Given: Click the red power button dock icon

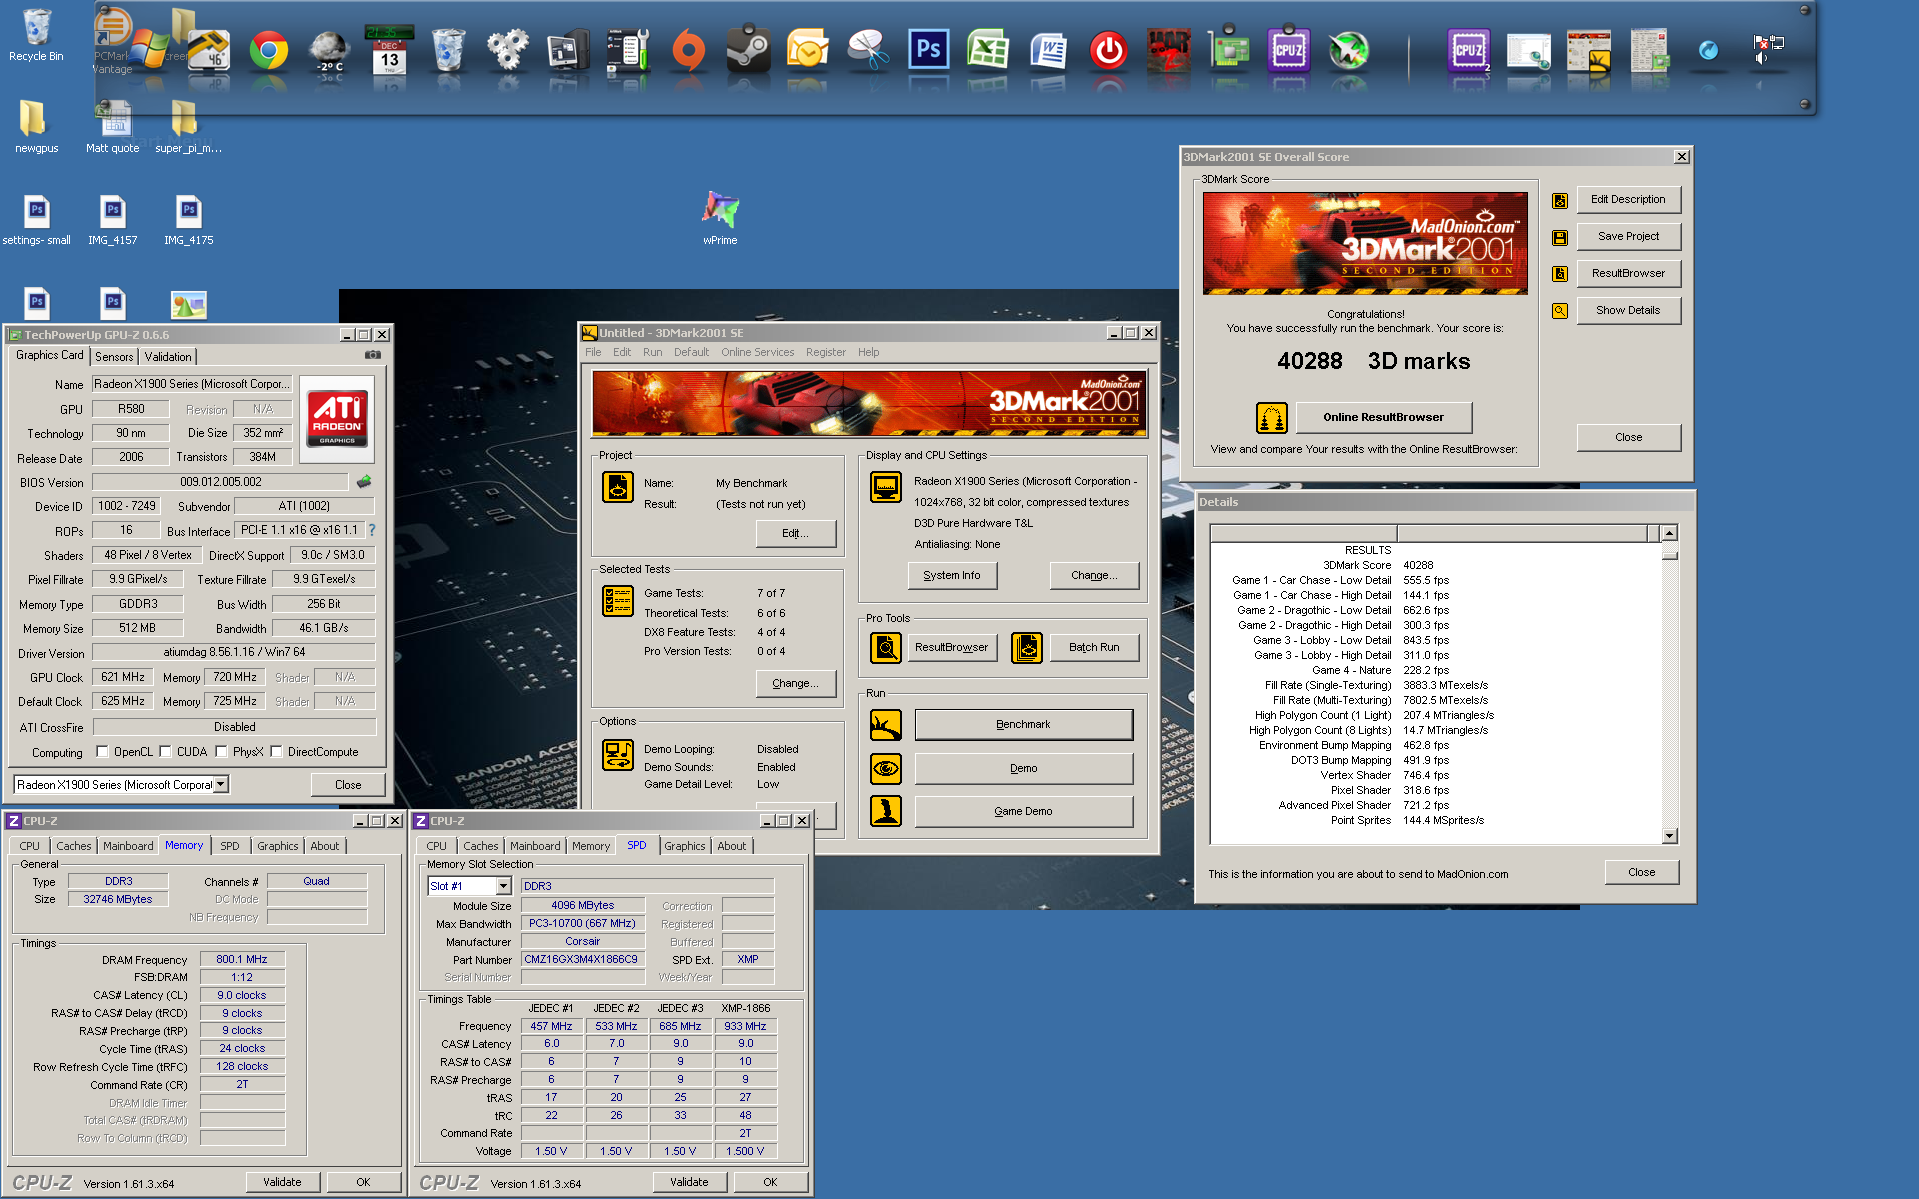Looking at the screenshot, I should [x=1108, y=50].
